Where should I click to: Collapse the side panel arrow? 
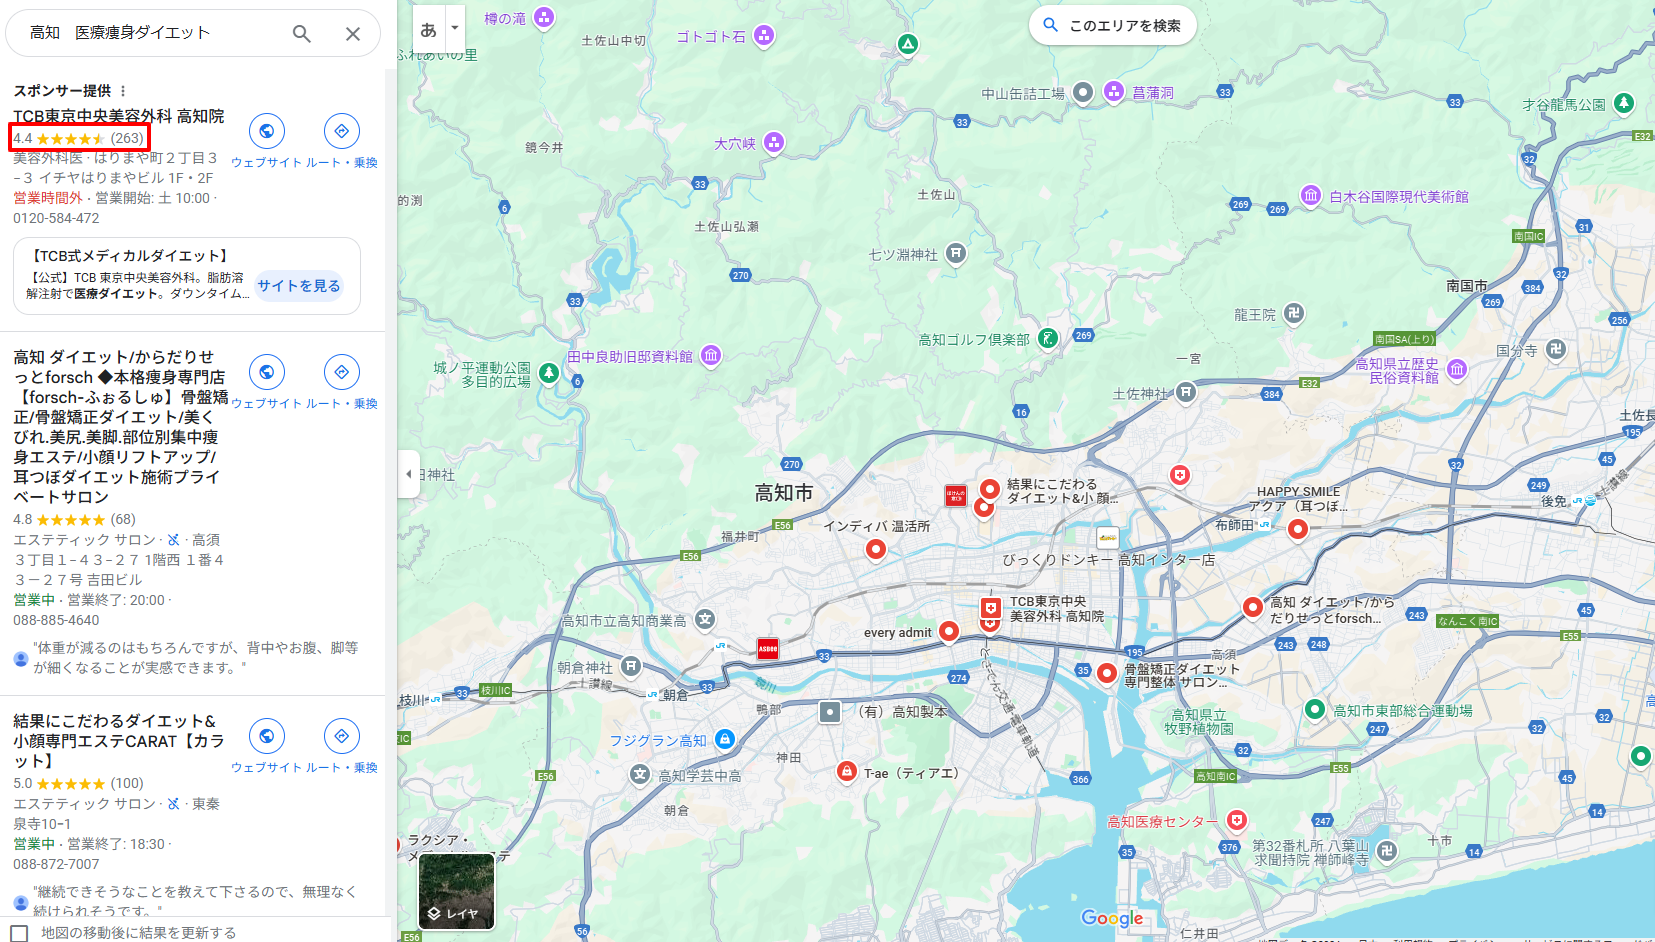tap(408, 474)
